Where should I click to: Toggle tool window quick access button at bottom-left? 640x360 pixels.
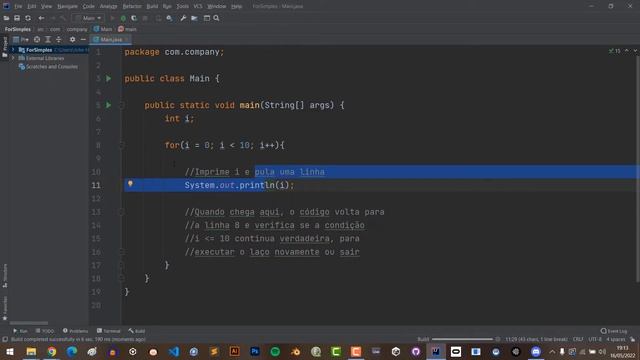pos(5,339)
